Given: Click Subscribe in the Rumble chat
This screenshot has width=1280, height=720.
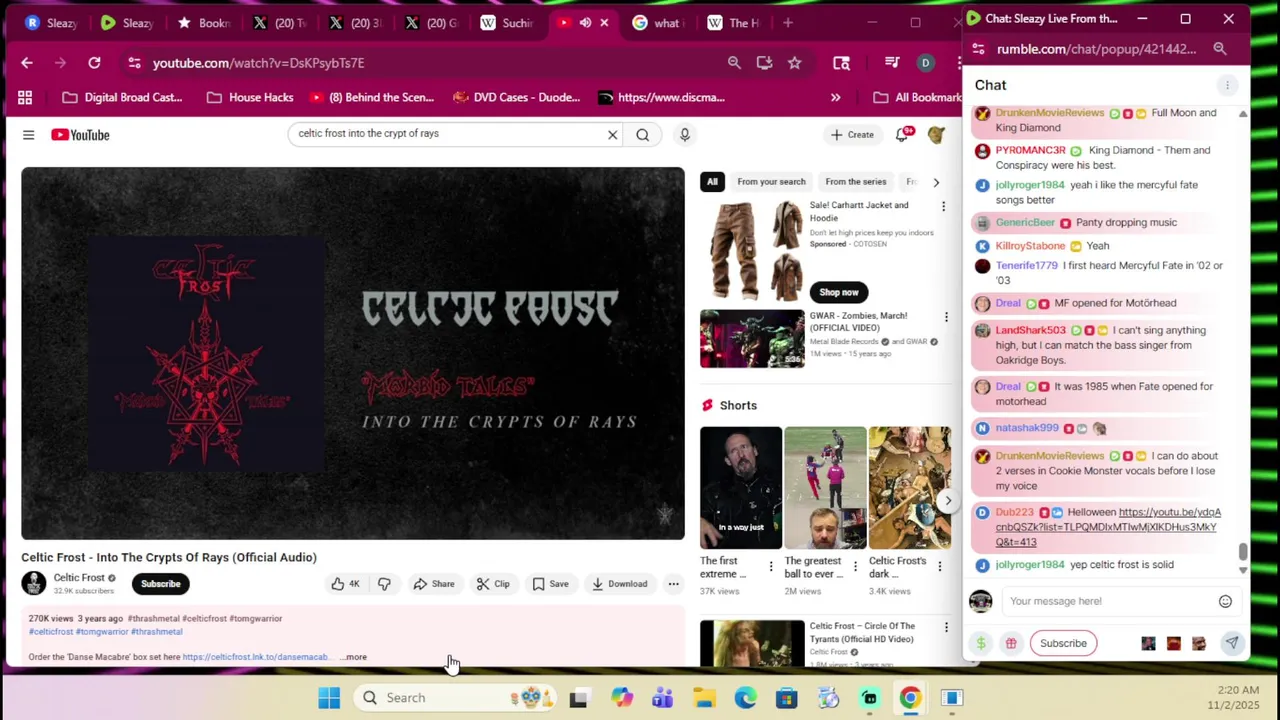Looking at the screenshot, I should pos(1063,643).
